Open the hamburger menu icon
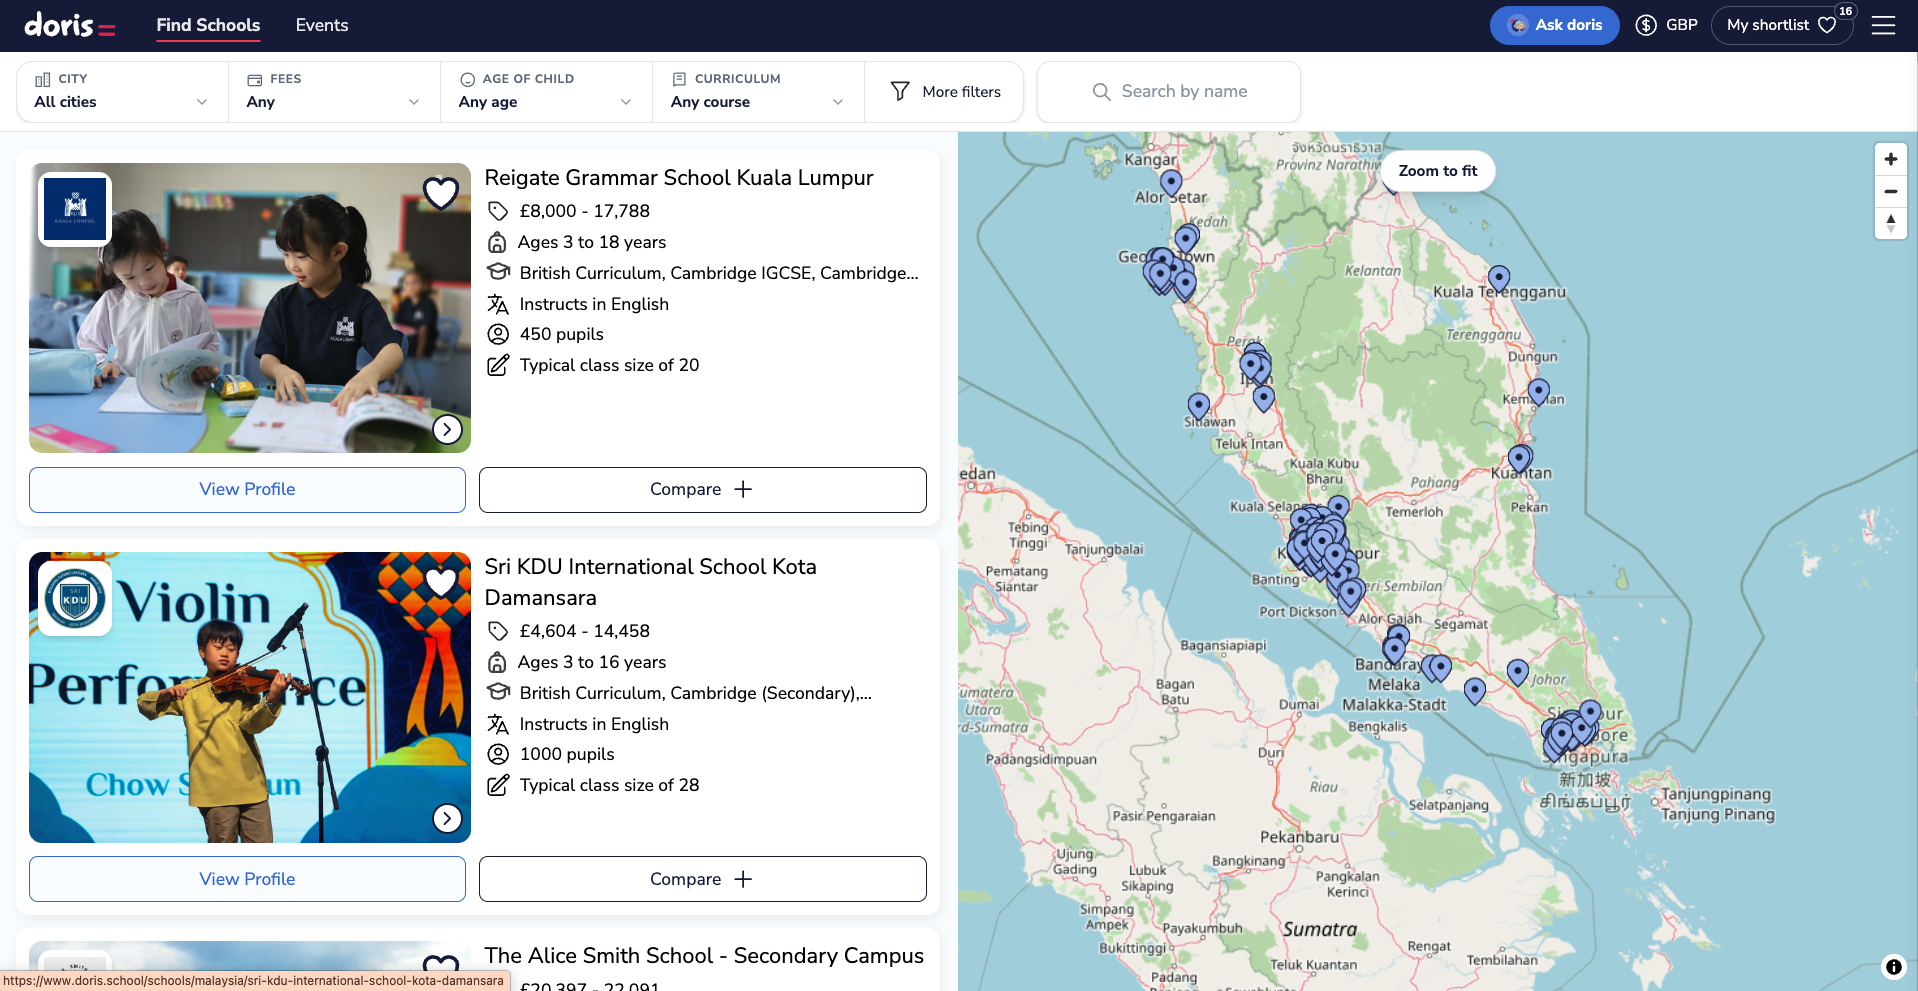Viewport: 1918px width, 991px height. coord(1883,25)
